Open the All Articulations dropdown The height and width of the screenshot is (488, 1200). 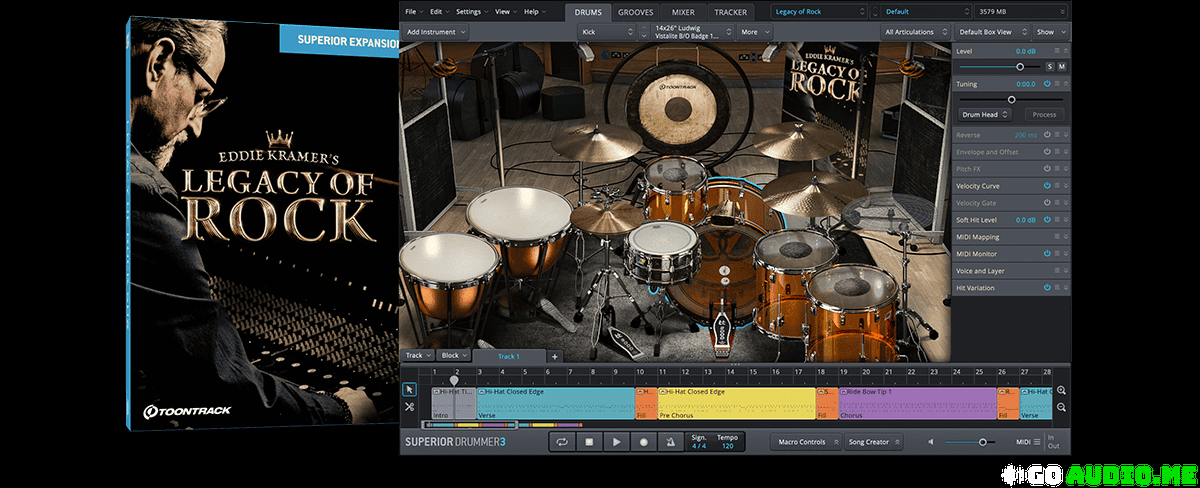click(x=915, y=32)
